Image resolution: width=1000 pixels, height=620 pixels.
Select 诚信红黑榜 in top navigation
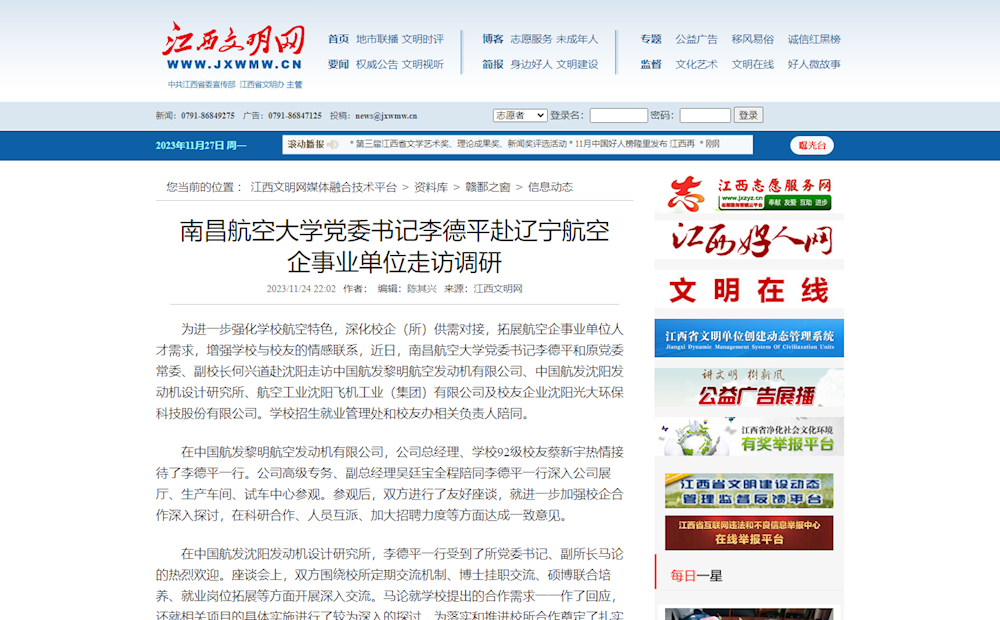click(x=814, y=39)
